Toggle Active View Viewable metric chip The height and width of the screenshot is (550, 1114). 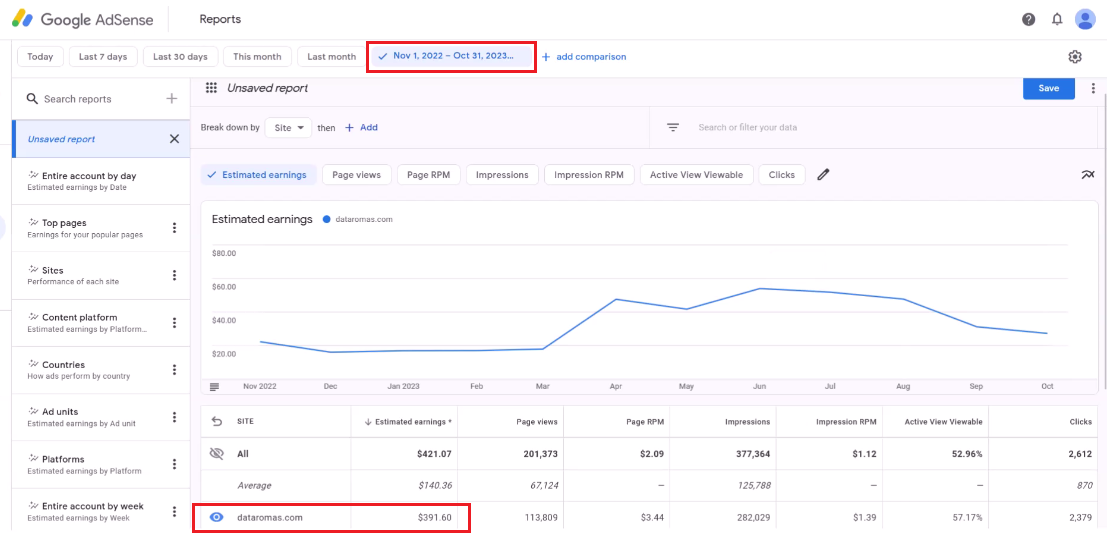pyautogui.click(x=696, y=175)
